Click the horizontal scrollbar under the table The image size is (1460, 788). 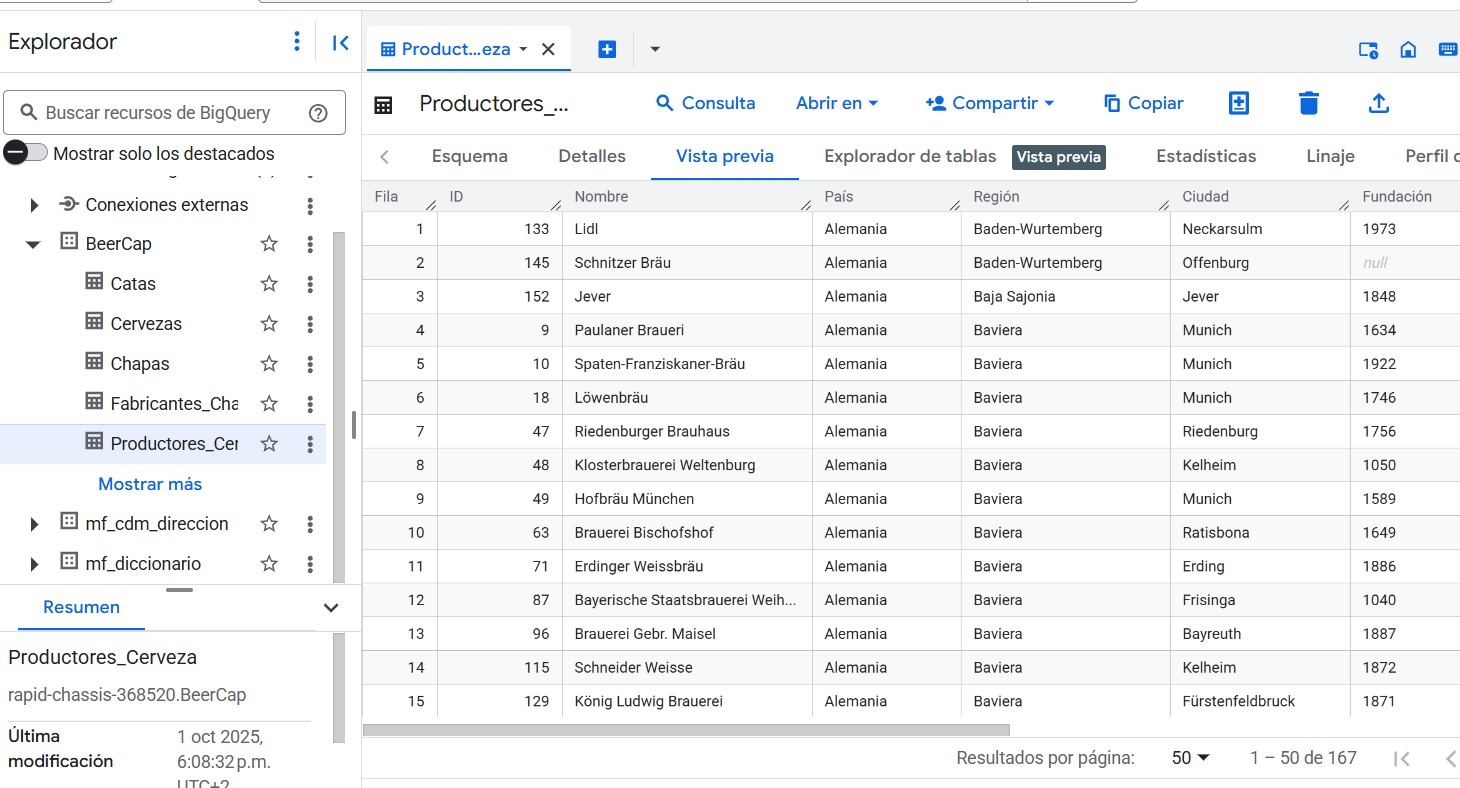[686, 730]
